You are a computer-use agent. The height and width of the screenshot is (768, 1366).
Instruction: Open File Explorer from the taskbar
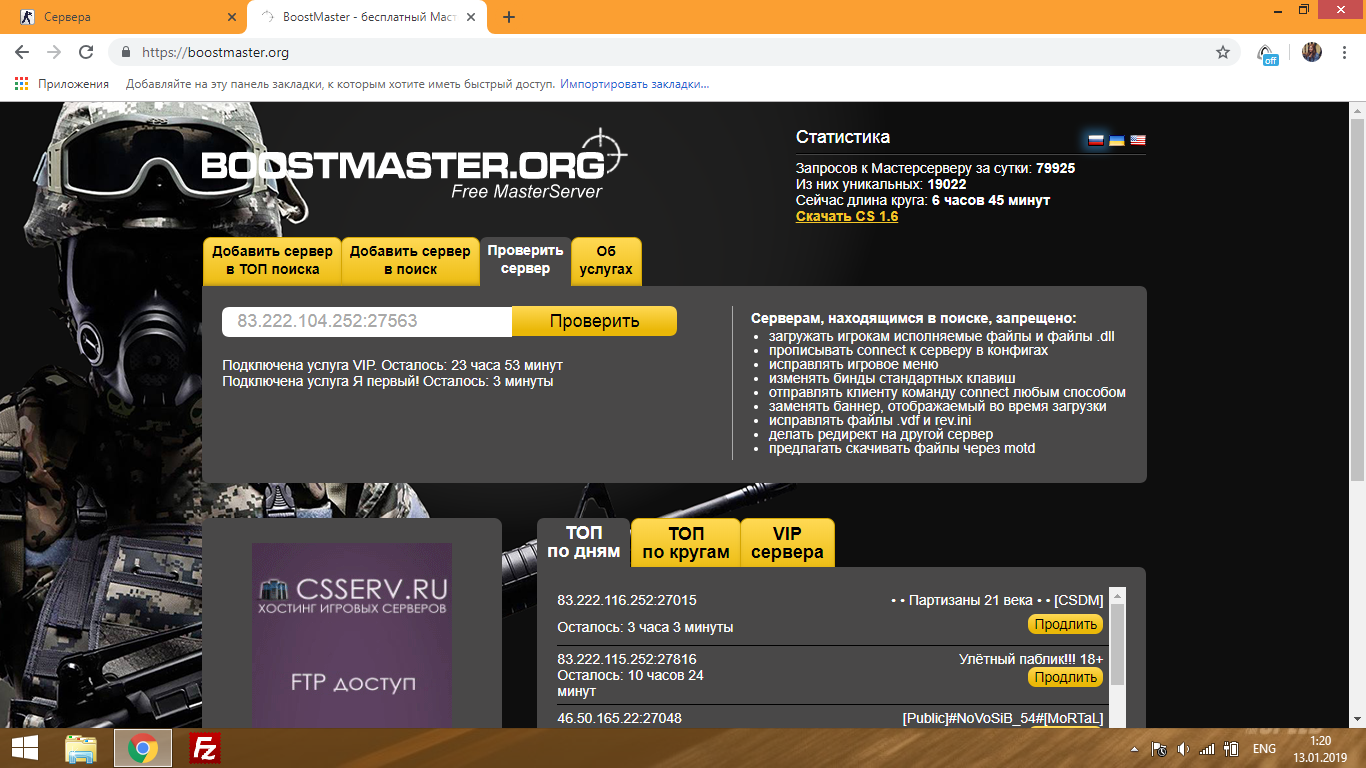[81, 748]
